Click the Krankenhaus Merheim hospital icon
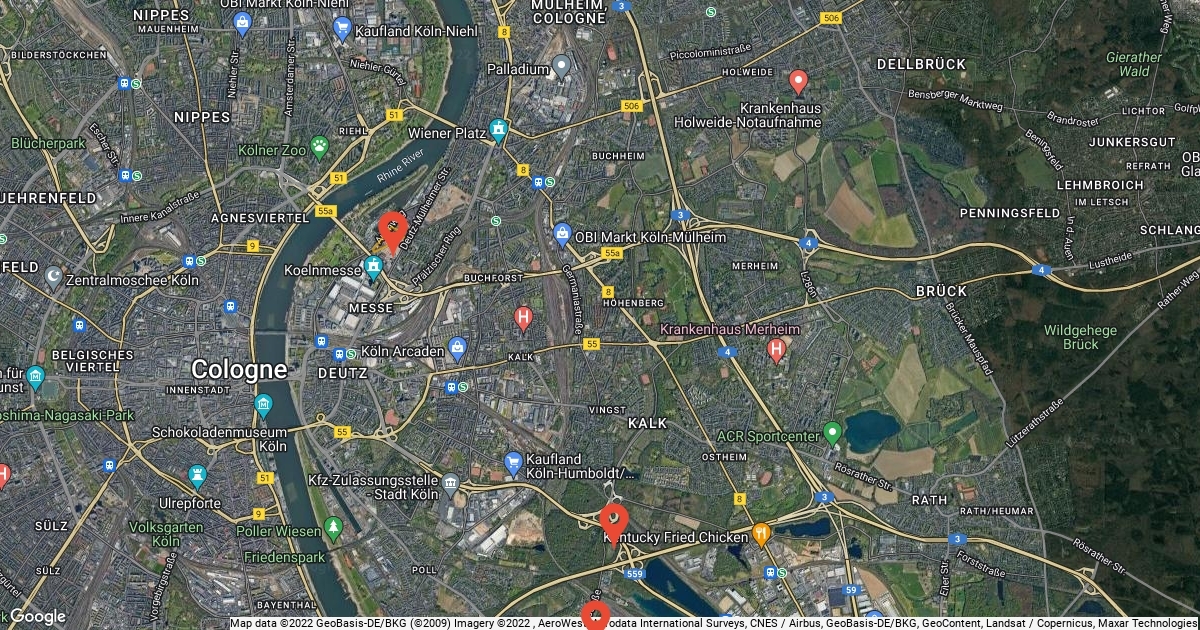This screenshot has width=1200, height=630. [x=776, y=350]
